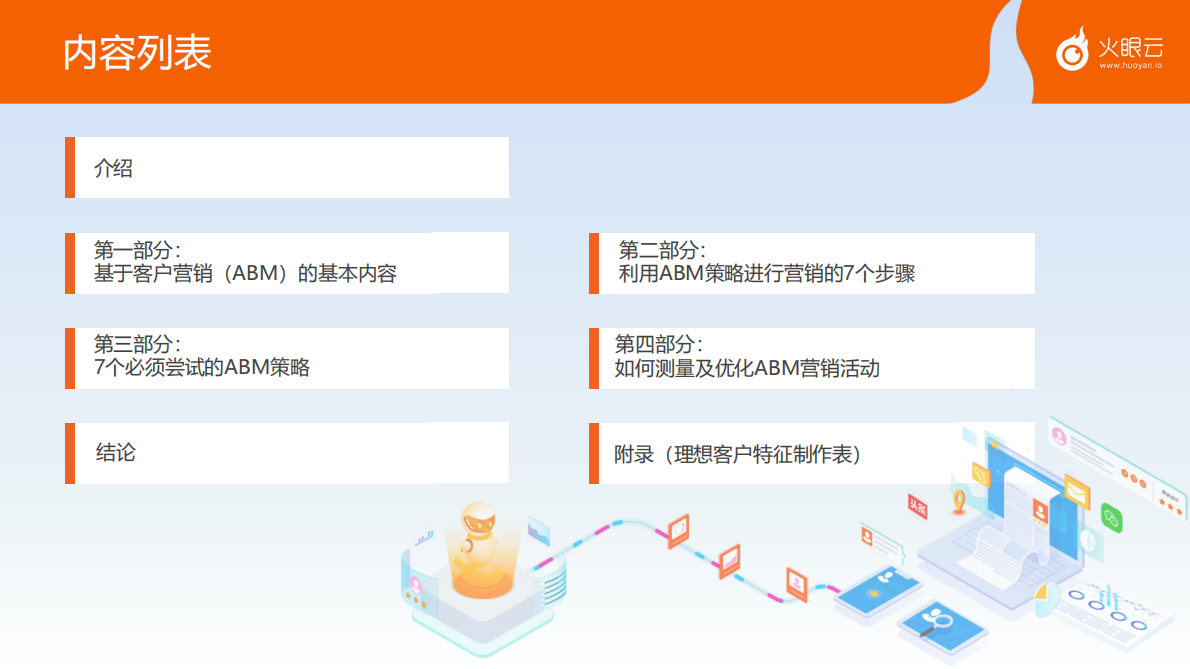This screenshot has width=1190, height=669.
Task: Select the magnifying glass icon on the tablet
Action: click(x=943, y=620)
